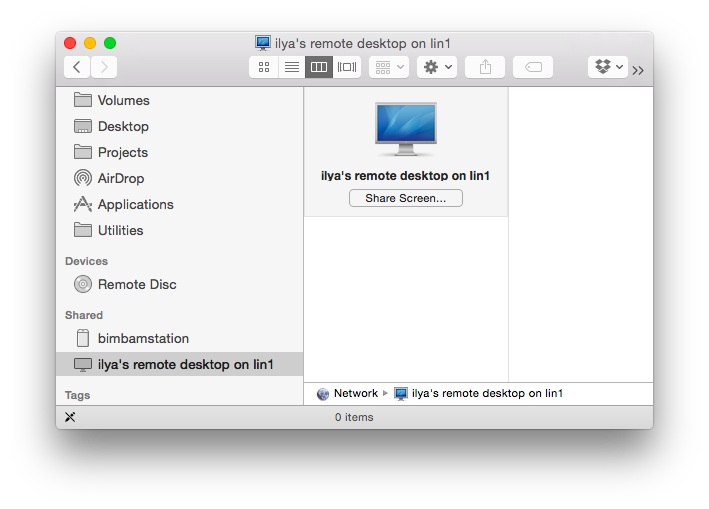The width and height of the screenshot is (709, 509).
Task: Select Remote Disc under Devices
Action: coord(179,284)
